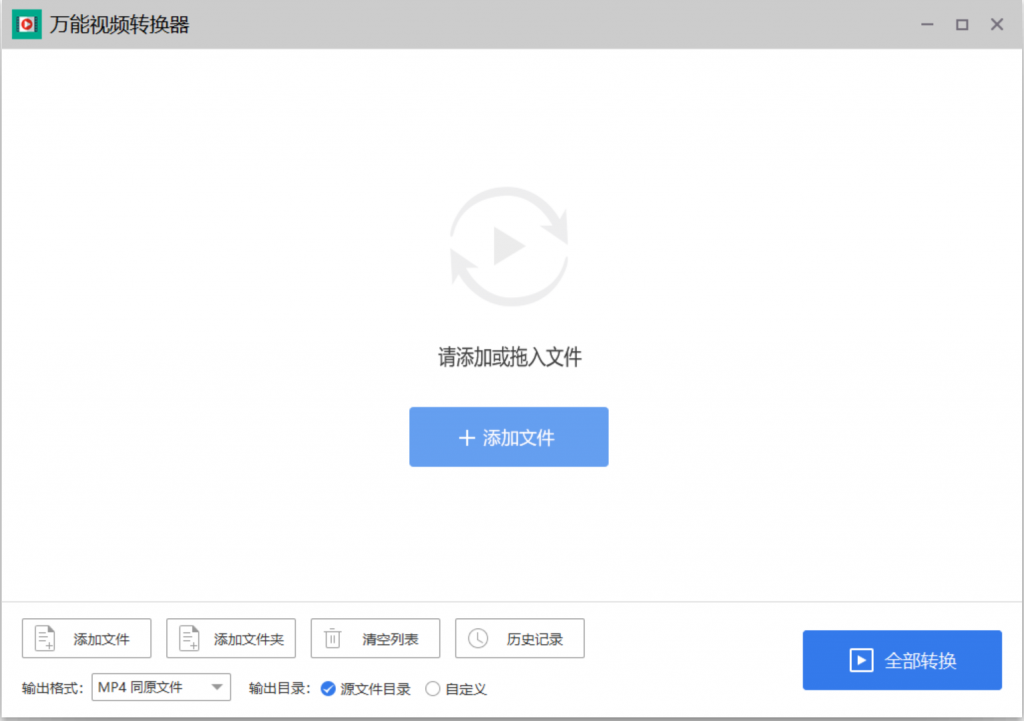Open the 输出格式 MP4 同原文件 dropdown
Viewport: 1024px width, 721px height.
pyautogui.click(x=161, y=687)
